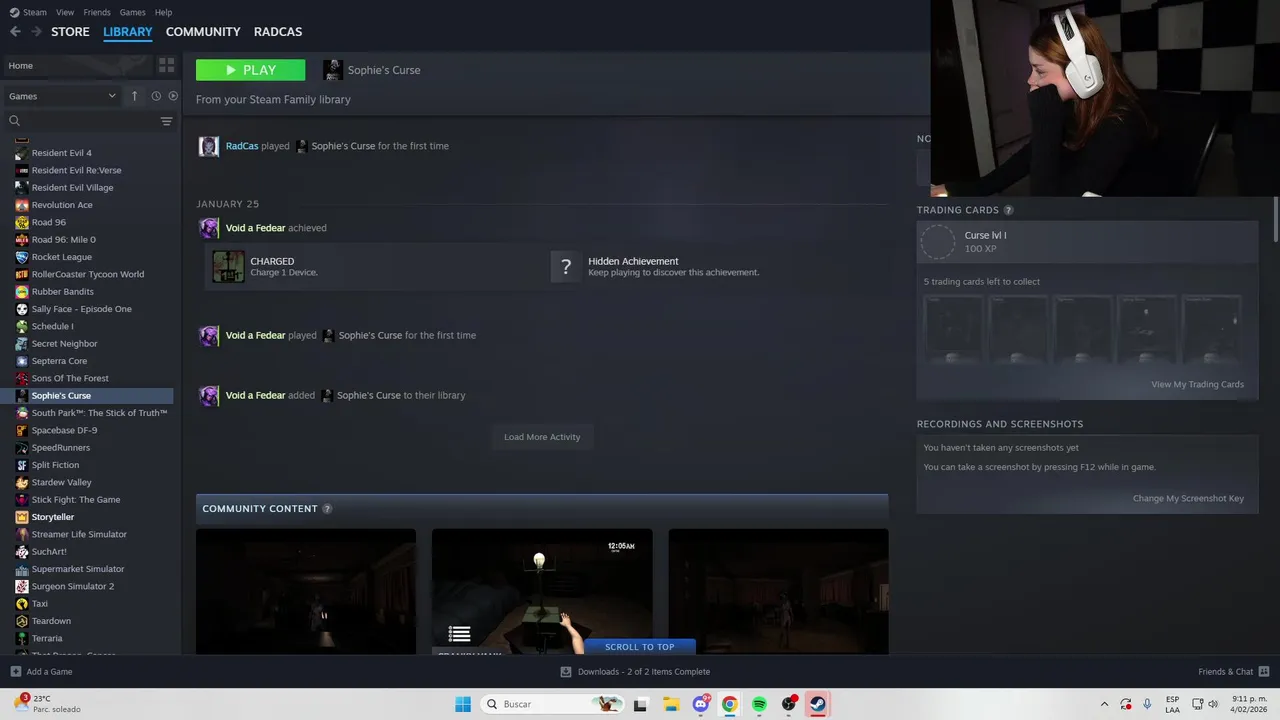This screenshot has width=1280, height=720.
Task: Click the taskbar volume speaker icon
Action: pyautogui.click(x=1213, y=704)
